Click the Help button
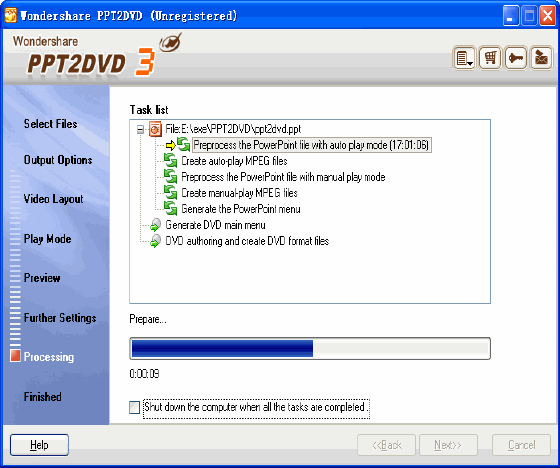The width and height of the screenshot is (560, 468). click(x=39, y=445)
